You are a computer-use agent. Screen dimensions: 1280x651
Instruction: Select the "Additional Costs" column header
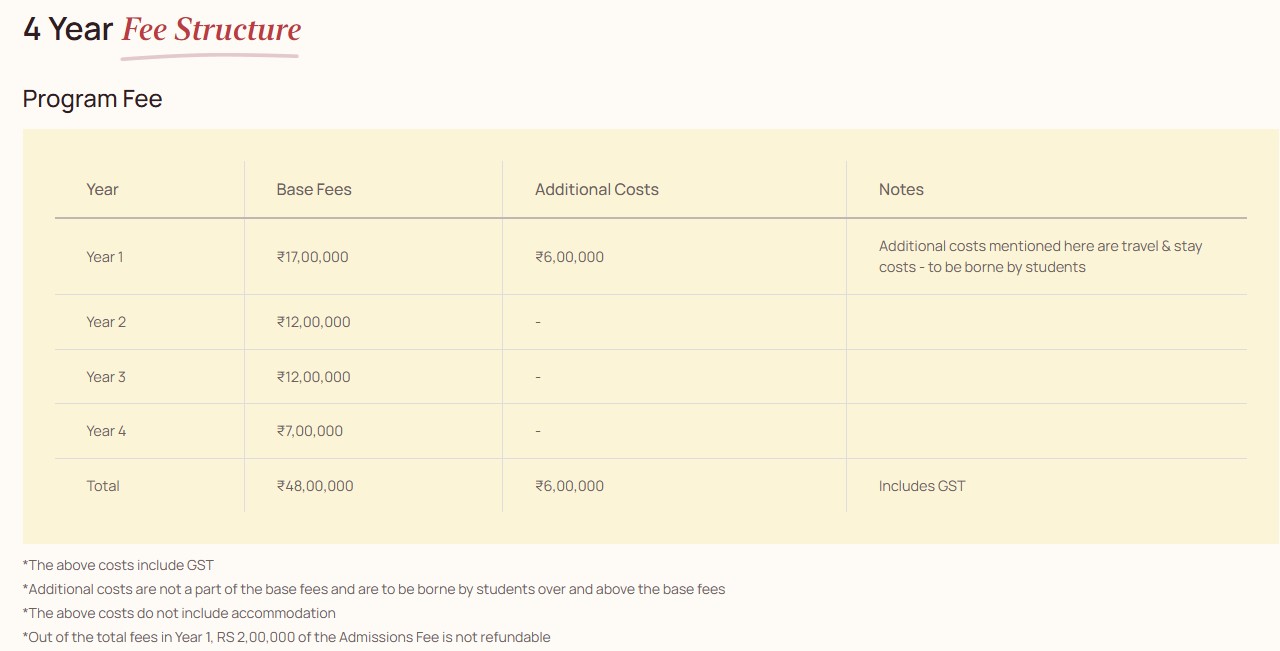pyautogui.click(x=596, y=189)
